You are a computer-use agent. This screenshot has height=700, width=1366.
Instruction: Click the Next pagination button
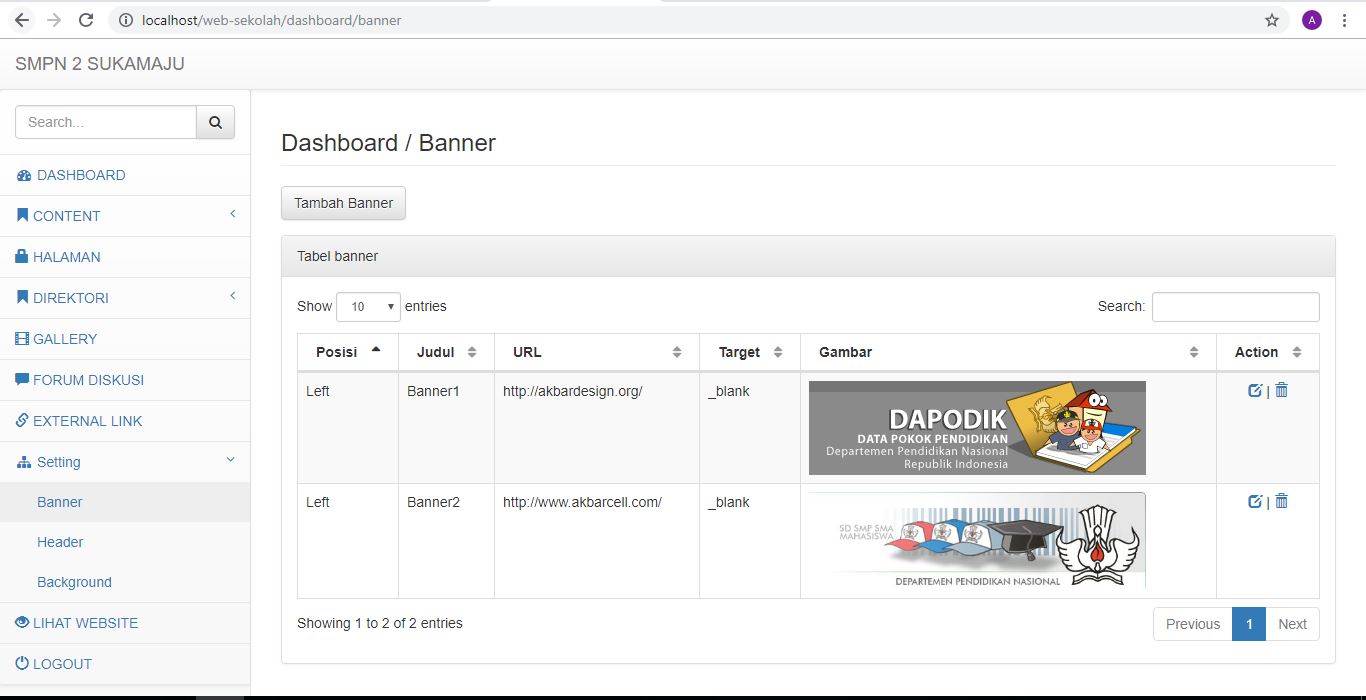click(x=1292, y=624)
